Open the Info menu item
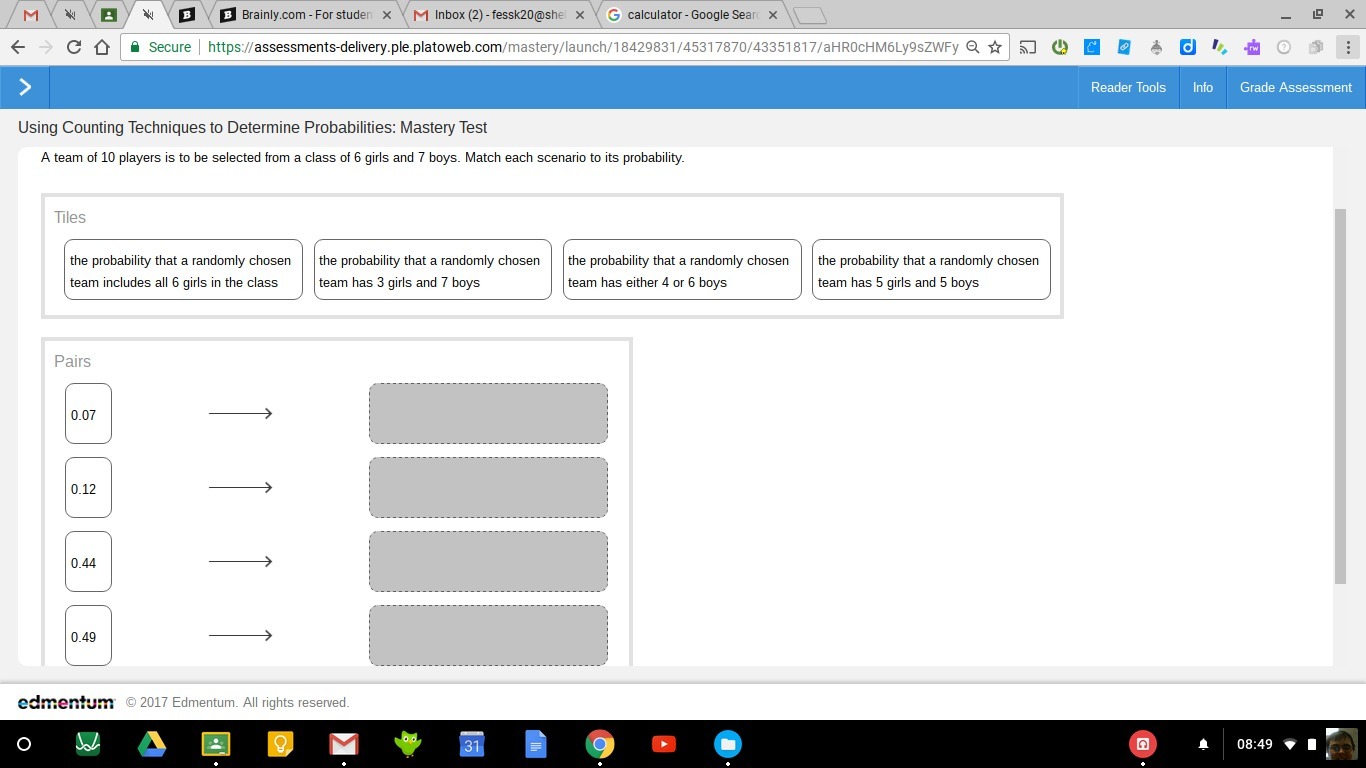 [1203, 87]
